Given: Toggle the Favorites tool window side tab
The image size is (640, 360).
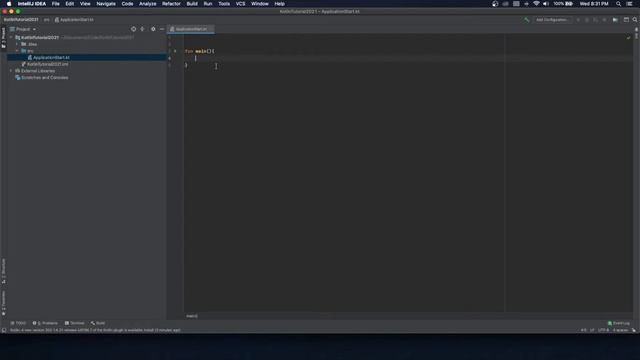Looking at the screenshot, I should click(3, 303).
